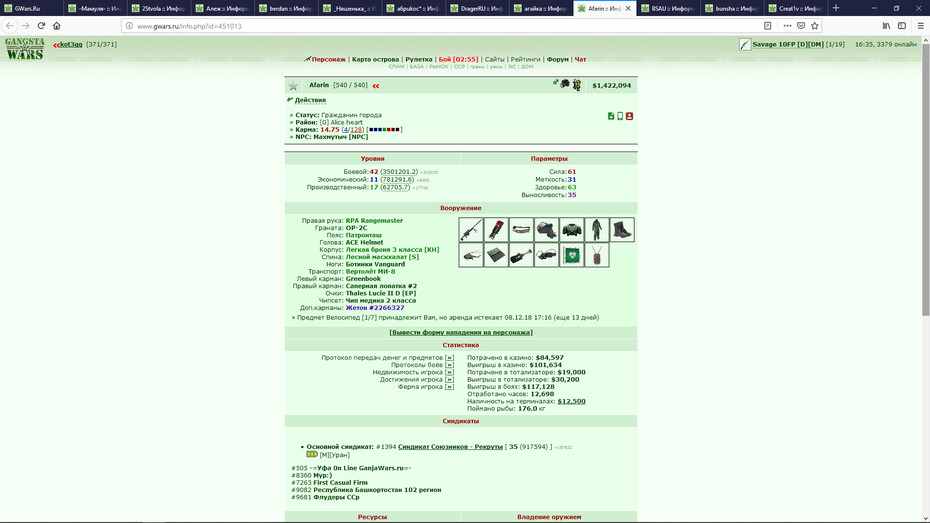
Task: Open the Синдикат Союзников - Рекруты link
Action: tap(450, 447)
